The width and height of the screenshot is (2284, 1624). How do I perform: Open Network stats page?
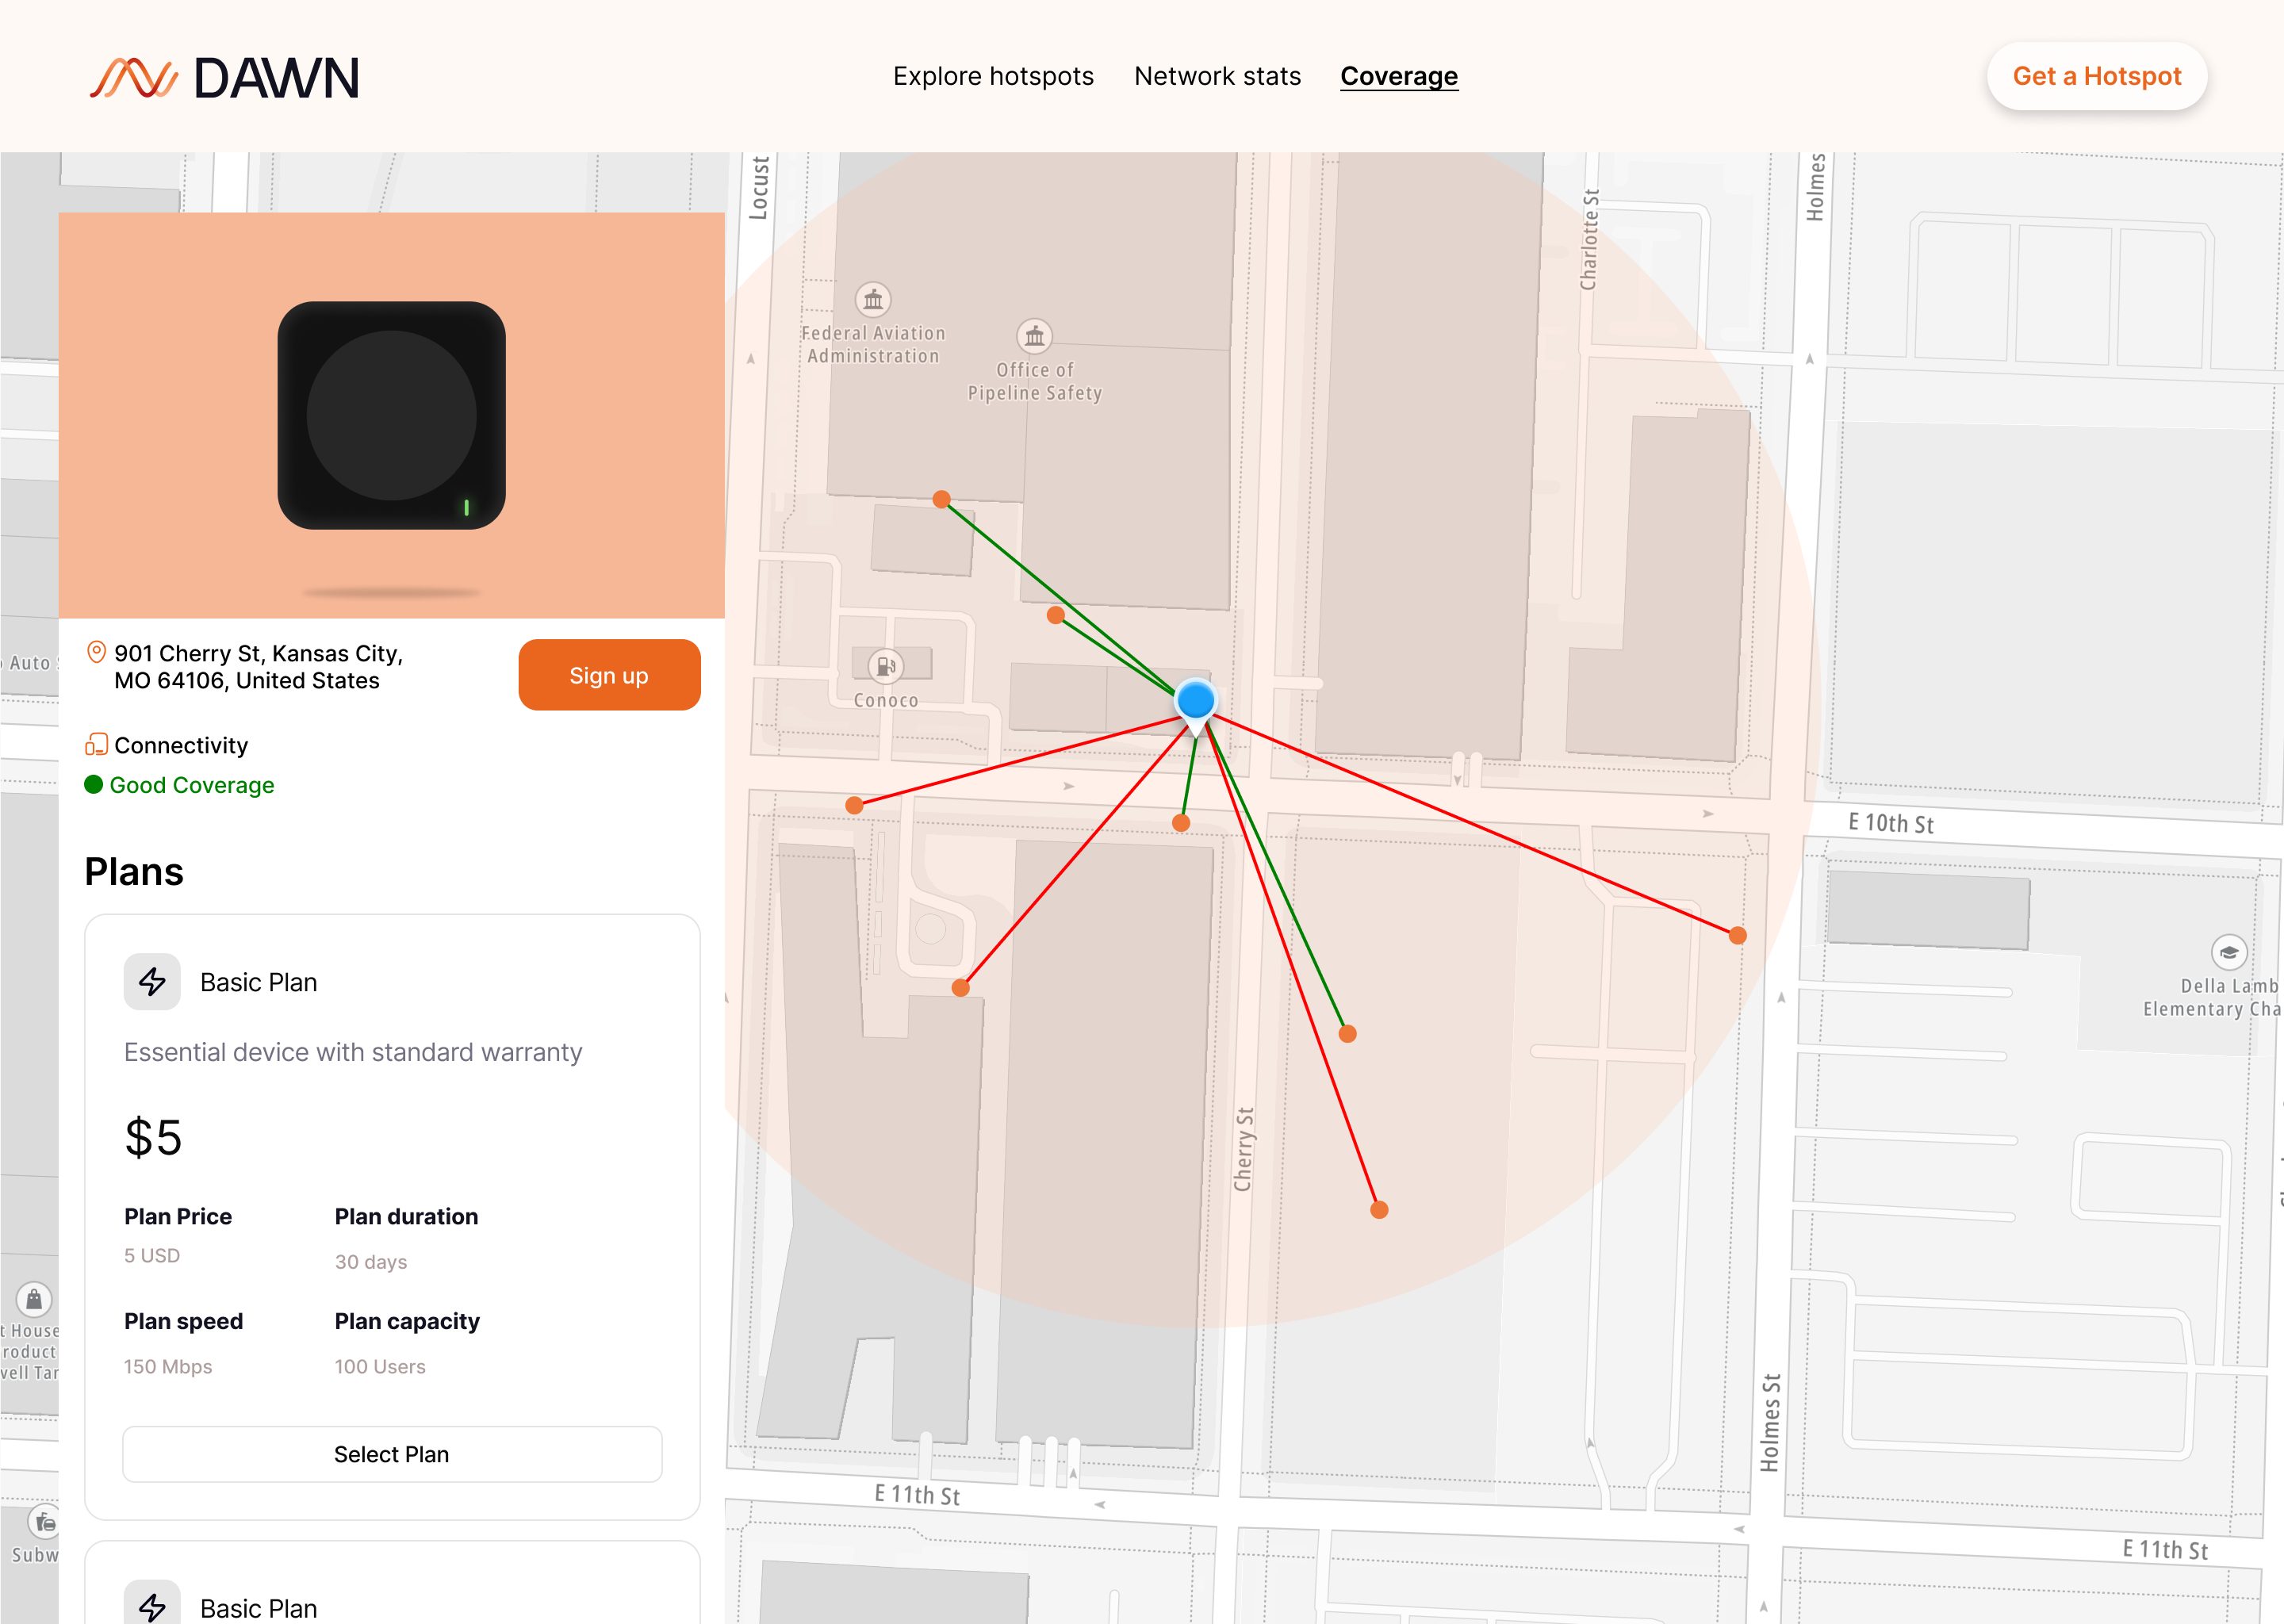[x=1217, y=76]
